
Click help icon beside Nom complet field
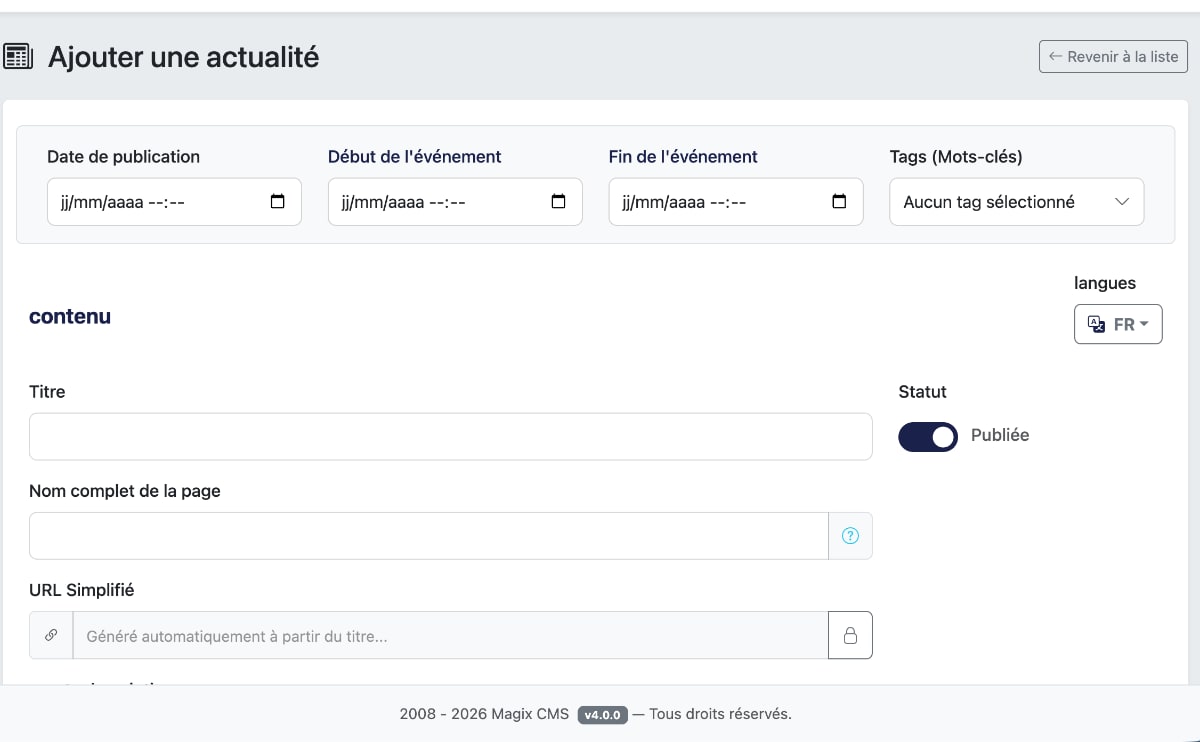point(850,536)
